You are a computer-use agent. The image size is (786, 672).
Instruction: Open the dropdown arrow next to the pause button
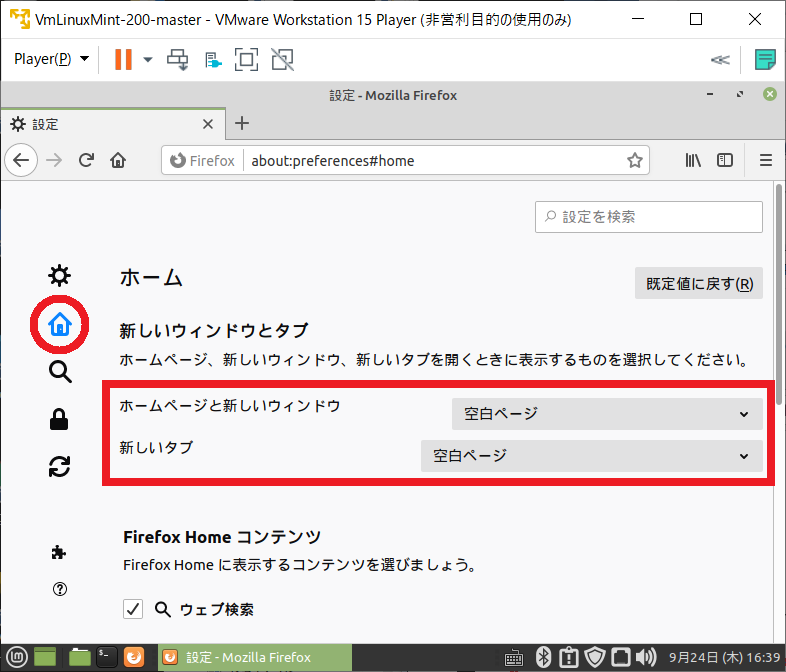pyautogui.click(x=147, y=60)
